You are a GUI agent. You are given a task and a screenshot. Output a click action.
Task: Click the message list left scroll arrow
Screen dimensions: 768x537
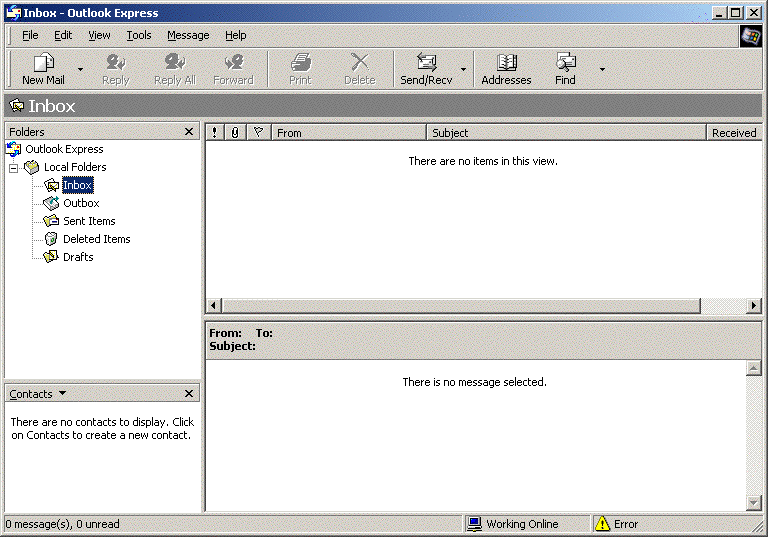click(x=214, y=306)
